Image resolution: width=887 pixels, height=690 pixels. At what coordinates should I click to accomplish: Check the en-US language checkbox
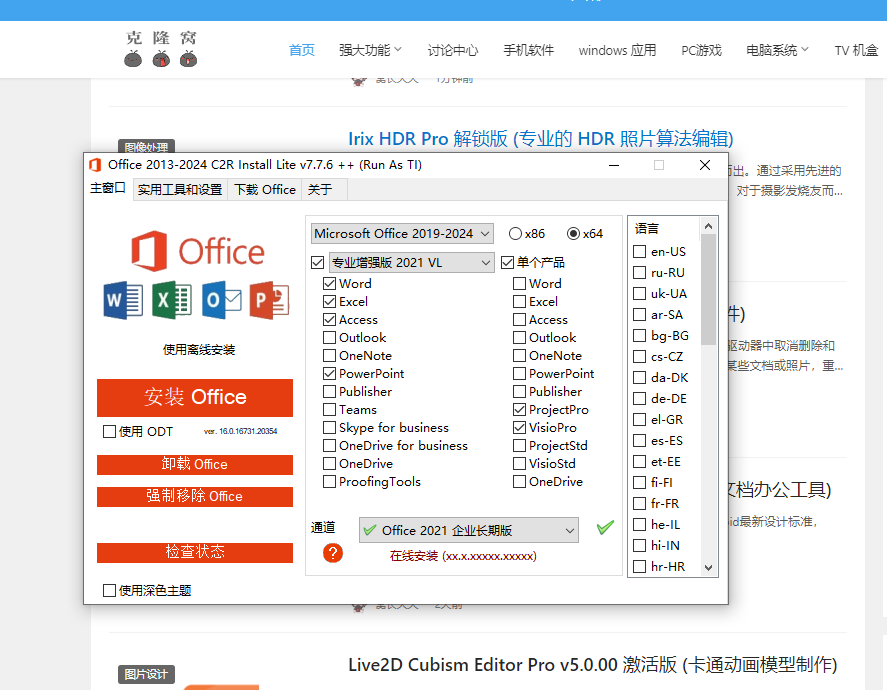click(x=639, y=252)
